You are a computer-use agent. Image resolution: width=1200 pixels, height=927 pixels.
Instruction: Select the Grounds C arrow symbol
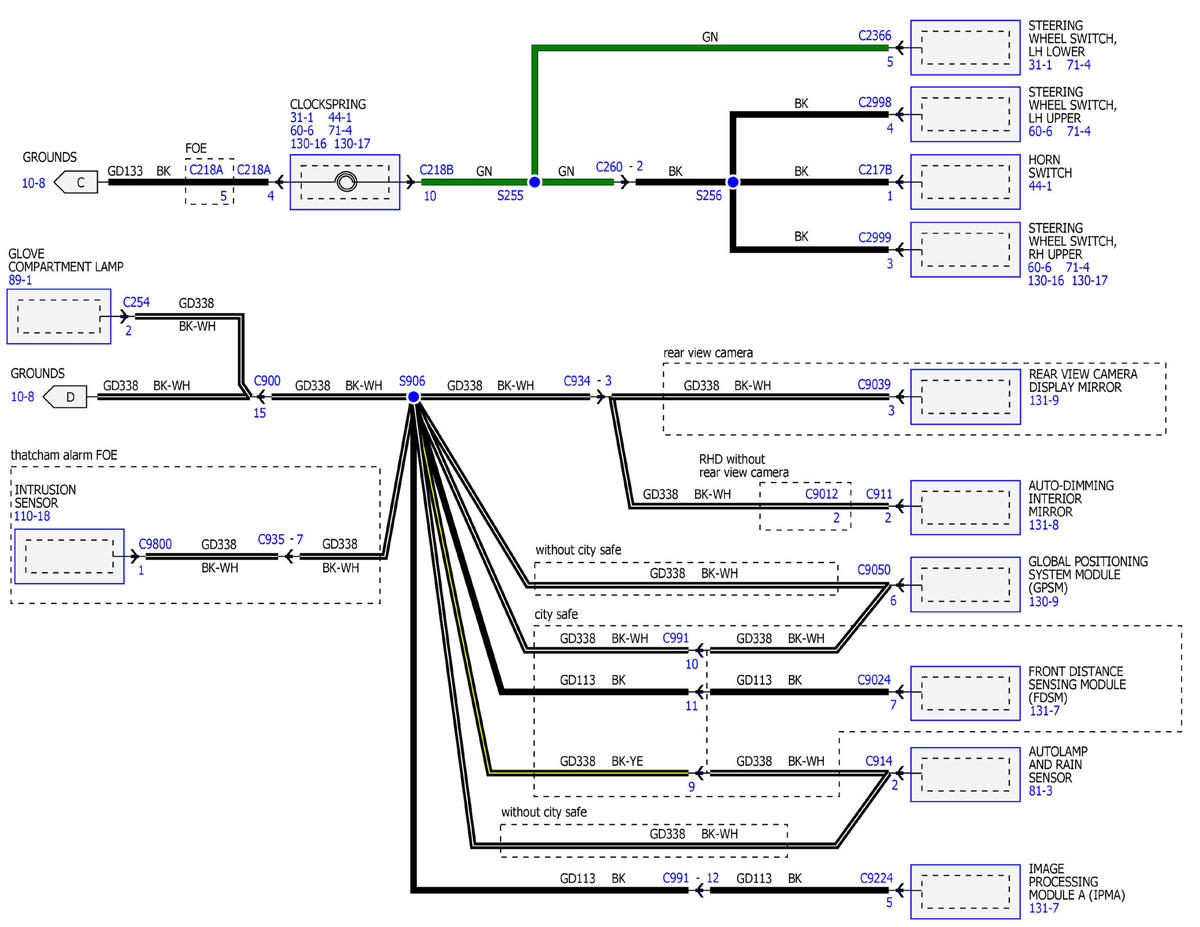pos(76,183)
